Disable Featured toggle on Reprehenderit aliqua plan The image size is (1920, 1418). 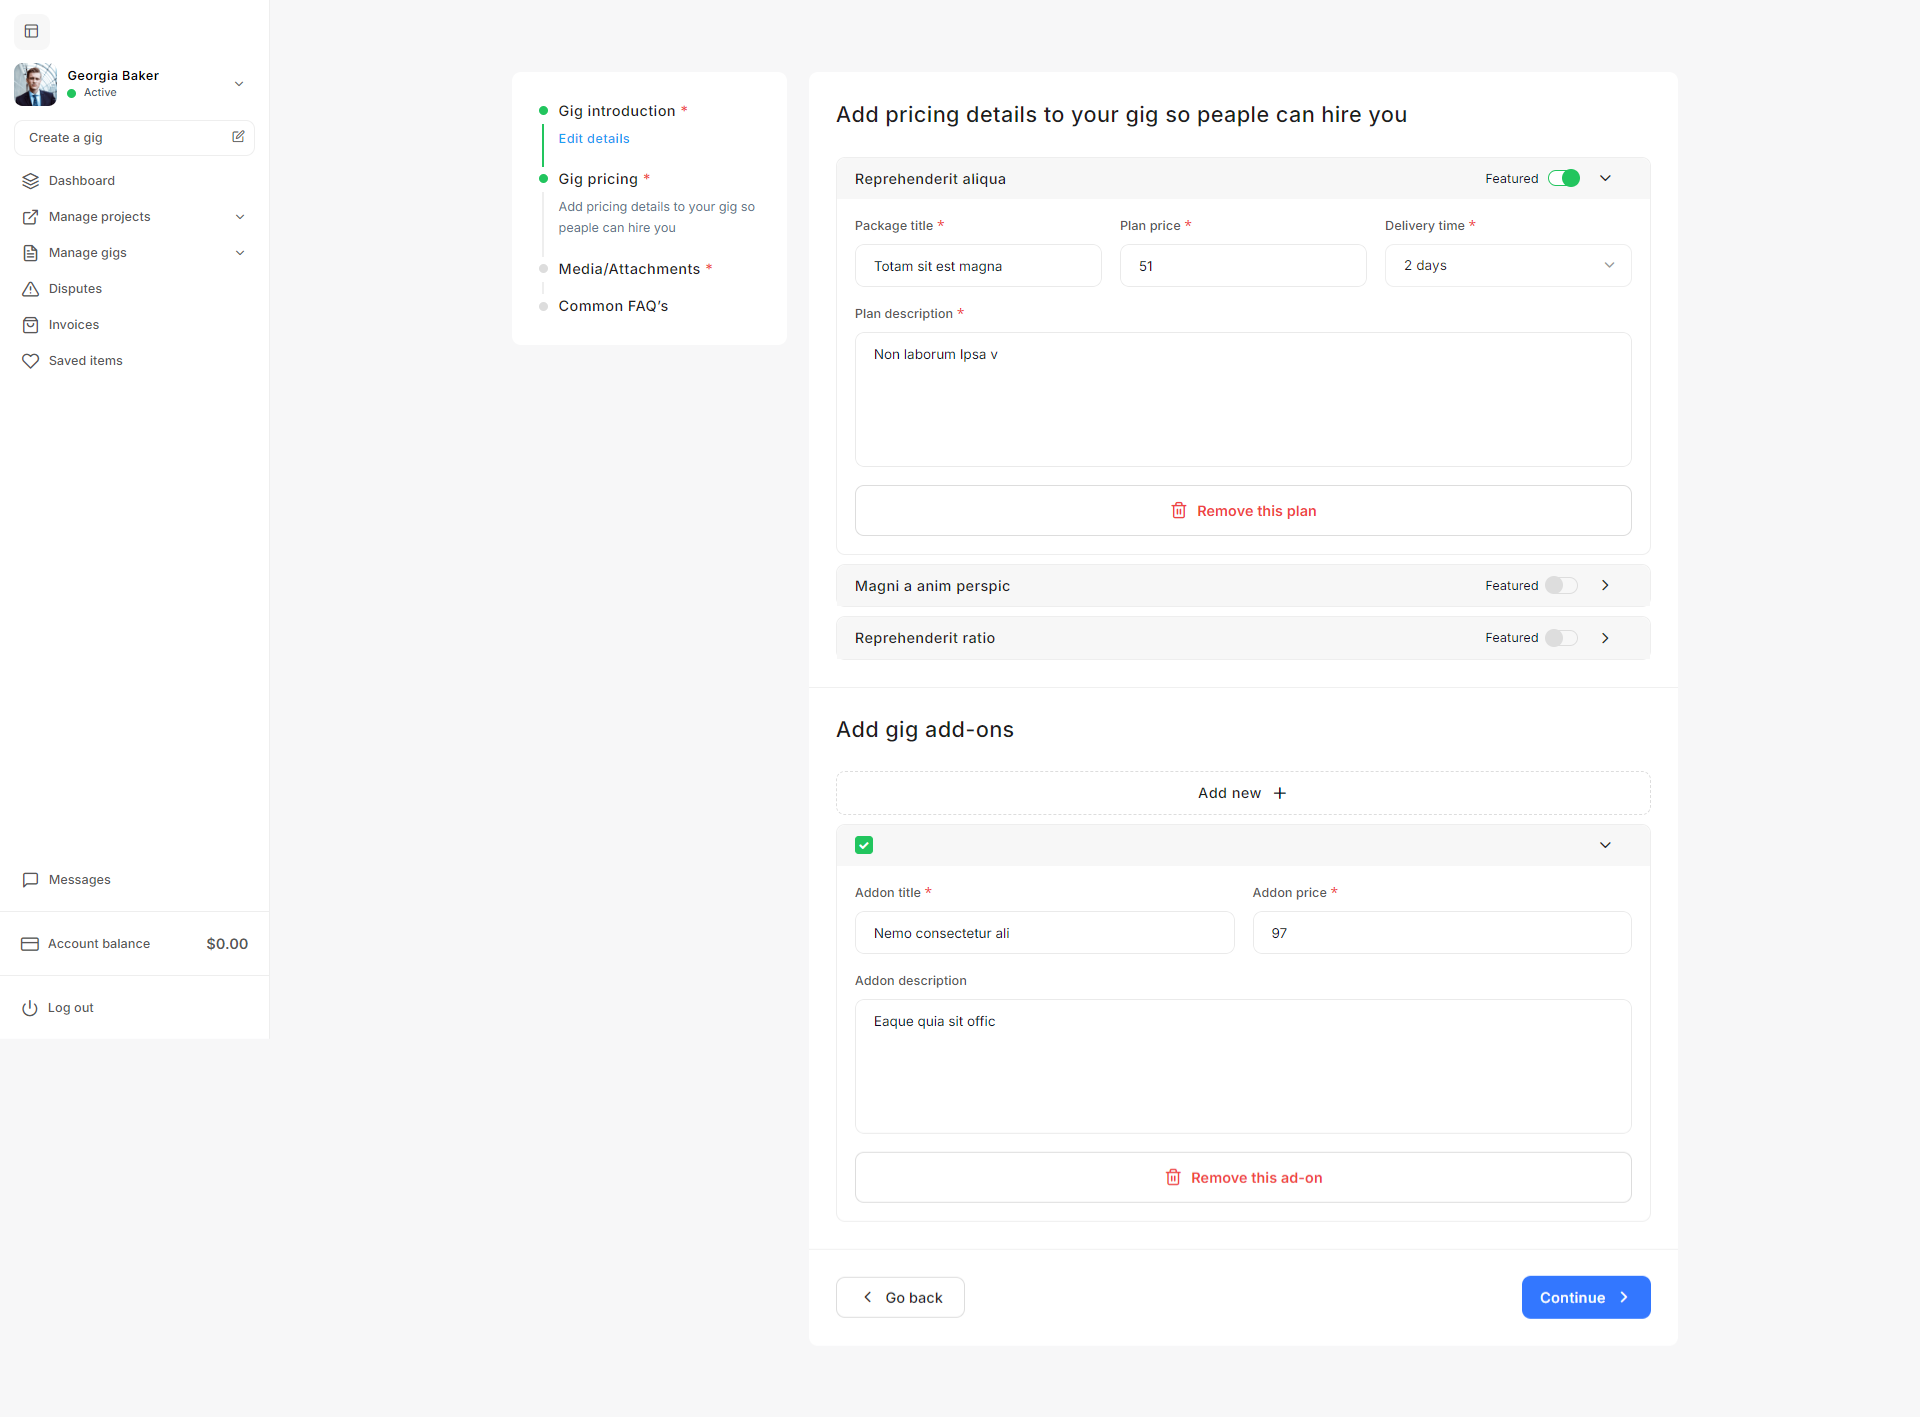pos(1563,179)
